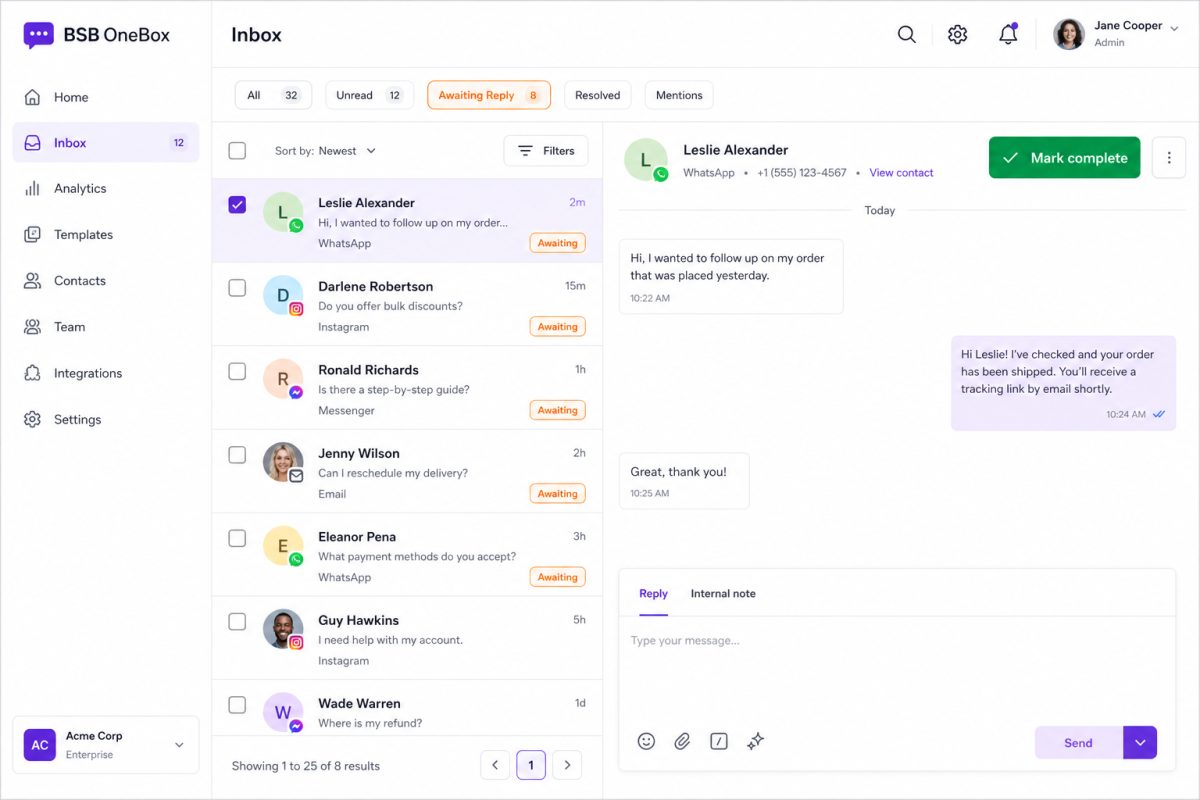
Task: Check Darlene Robertson's conversation checkbox
Action: [x=237, y=288]
